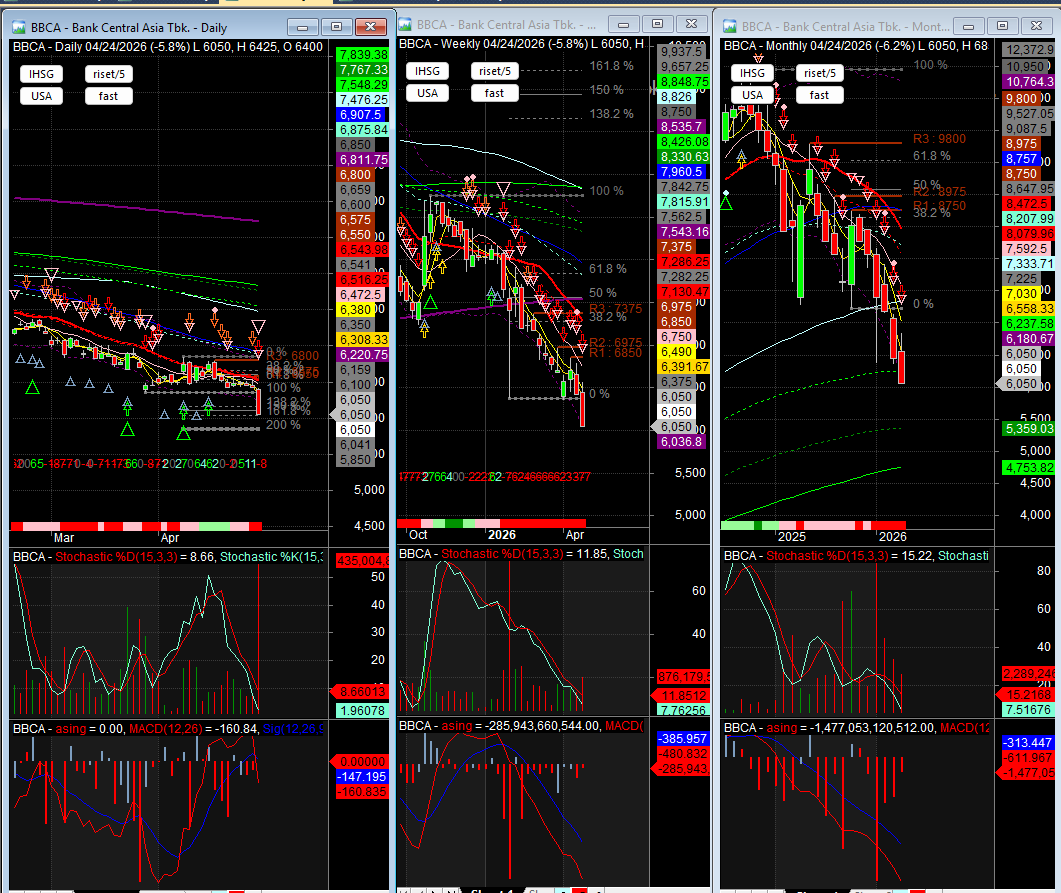Close the BBCA Monthly chart window
The image size is (1061, 893).
(1037, 26)
